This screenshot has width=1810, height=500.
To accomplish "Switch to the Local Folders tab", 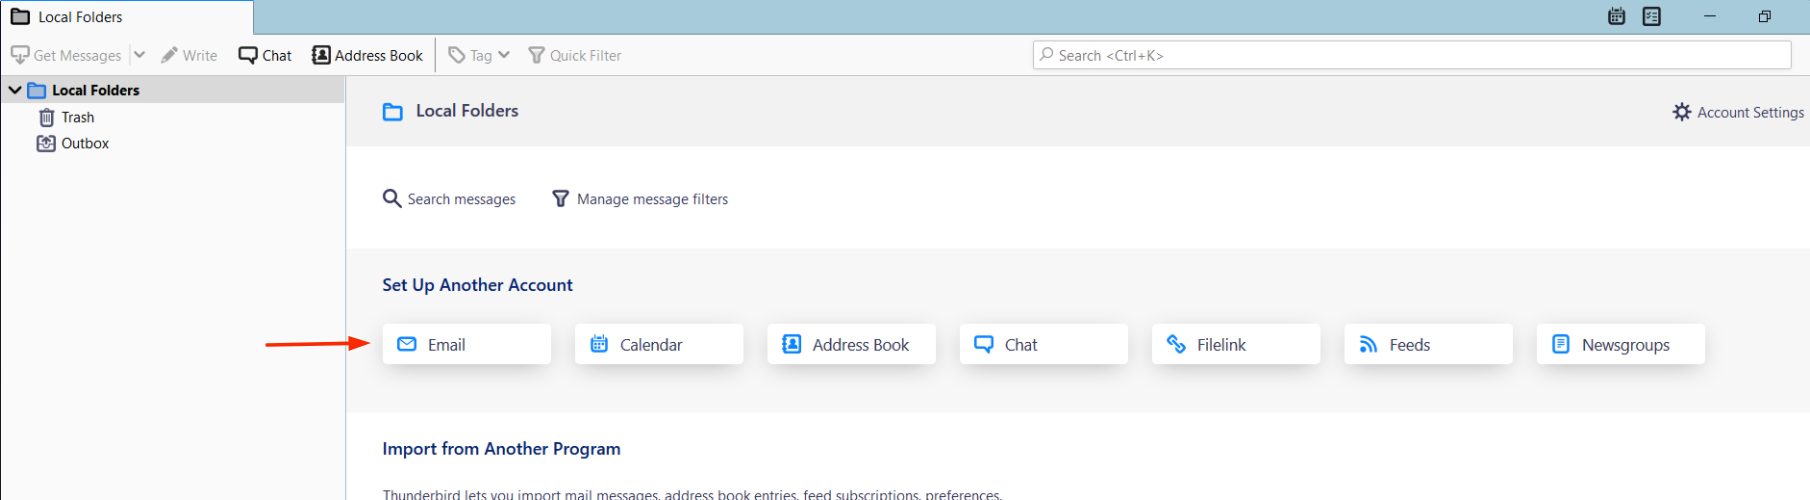I will tap(127, 17).
